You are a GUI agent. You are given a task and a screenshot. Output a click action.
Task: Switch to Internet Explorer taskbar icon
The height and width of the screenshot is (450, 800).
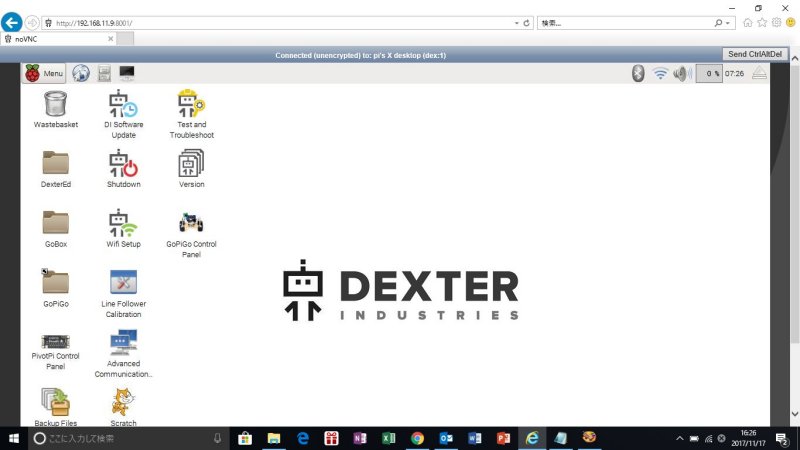[532, 438]
